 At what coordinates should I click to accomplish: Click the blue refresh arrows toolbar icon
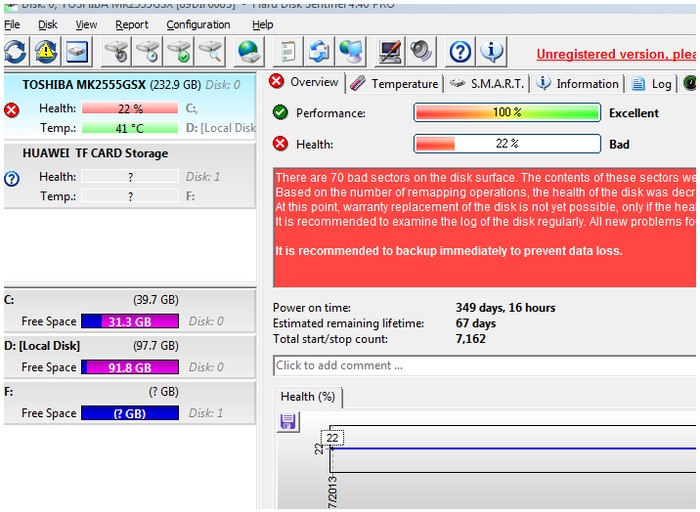[16, 52]
